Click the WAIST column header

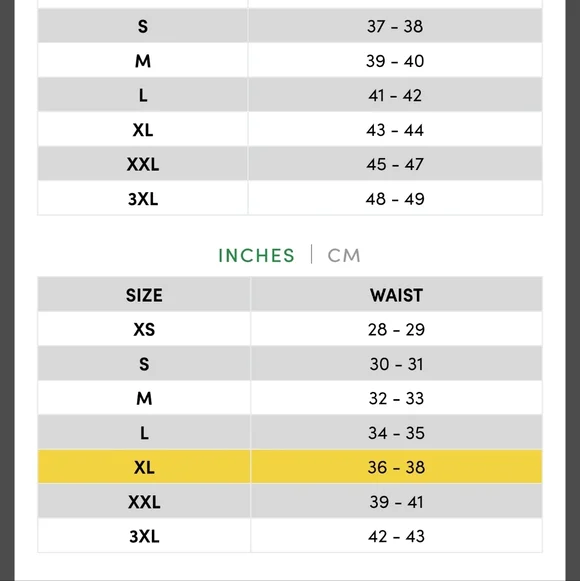[396, 295]
